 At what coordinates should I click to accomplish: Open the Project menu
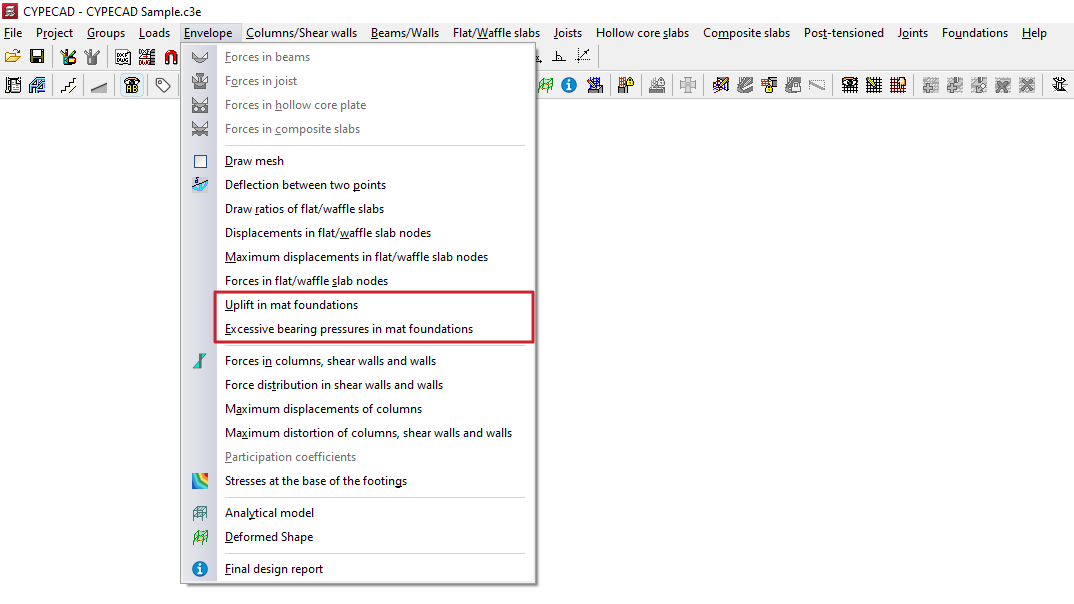point(54,33)
